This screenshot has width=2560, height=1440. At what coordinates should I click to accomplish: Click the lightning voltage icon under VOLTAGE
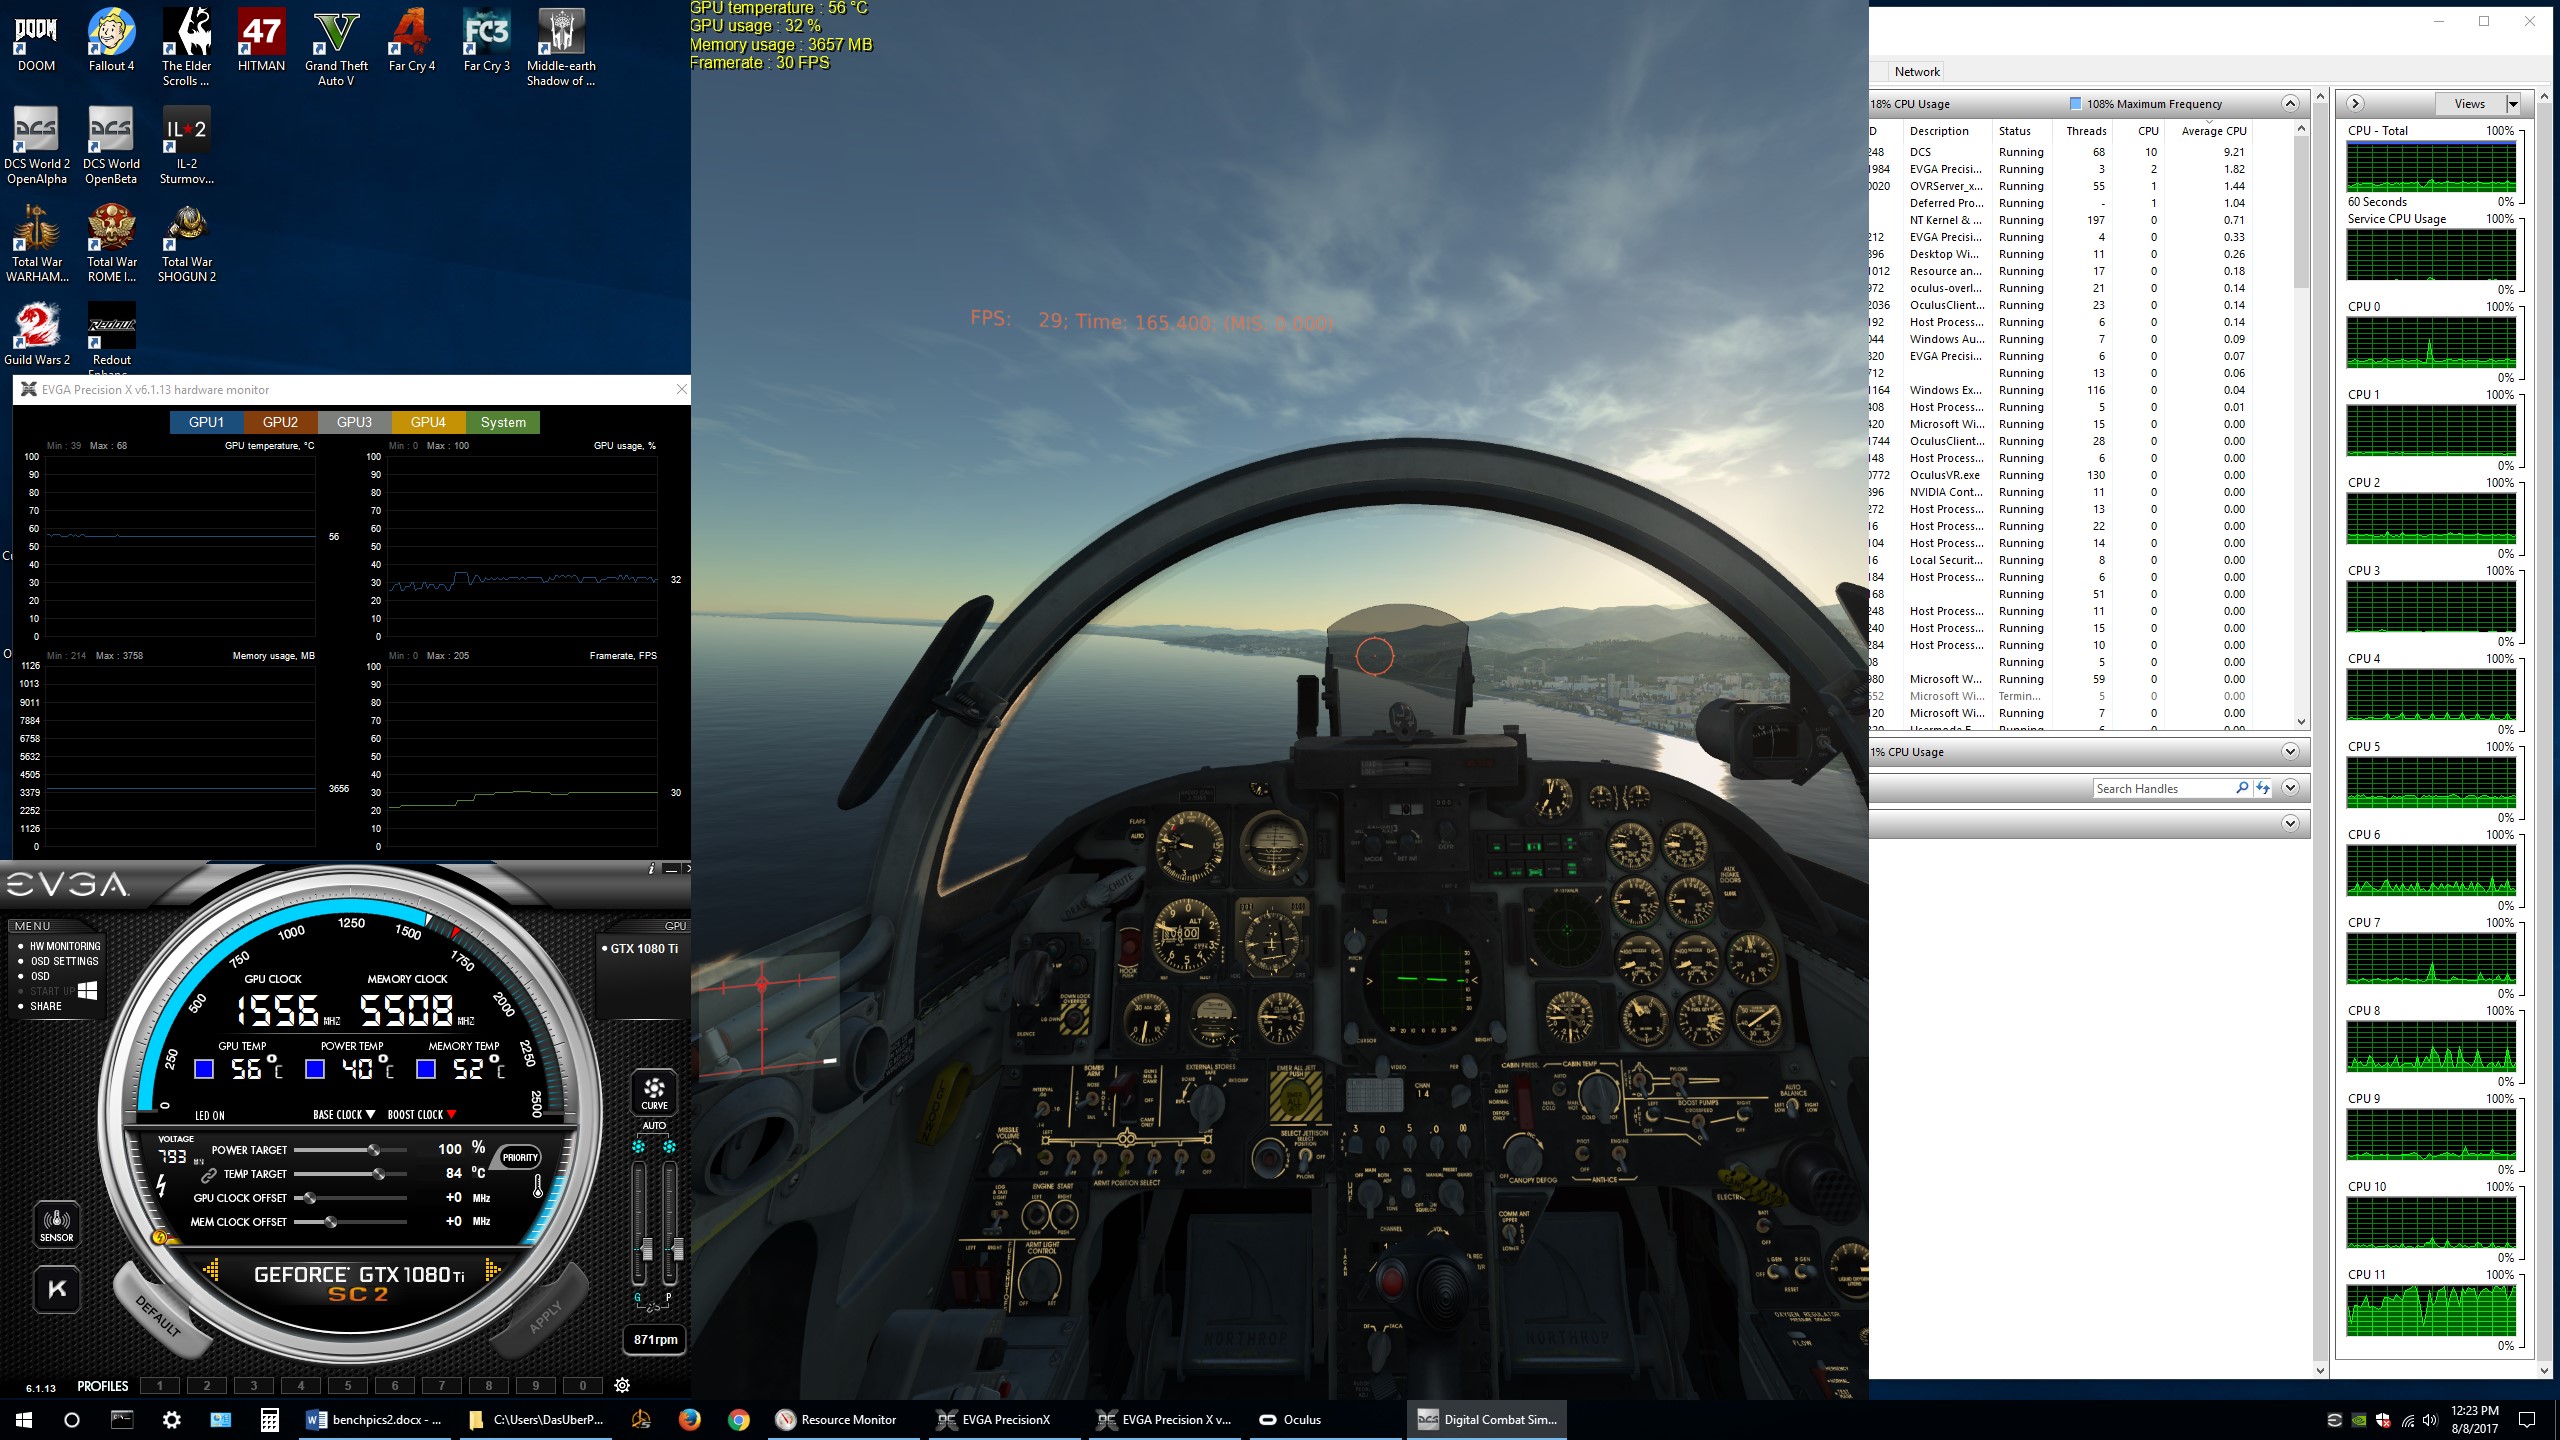click(x=161, y=1186)
